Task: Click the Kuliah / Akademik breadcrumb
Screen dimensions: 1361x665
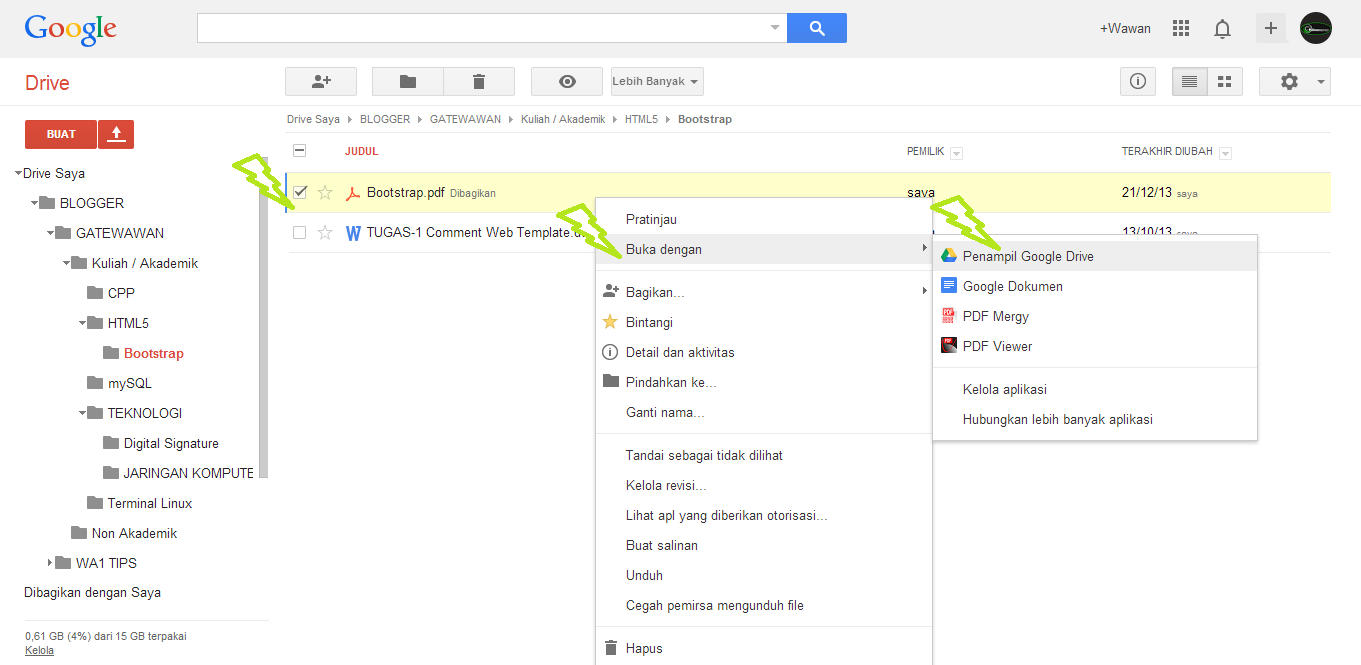Action: coord(563,119)
